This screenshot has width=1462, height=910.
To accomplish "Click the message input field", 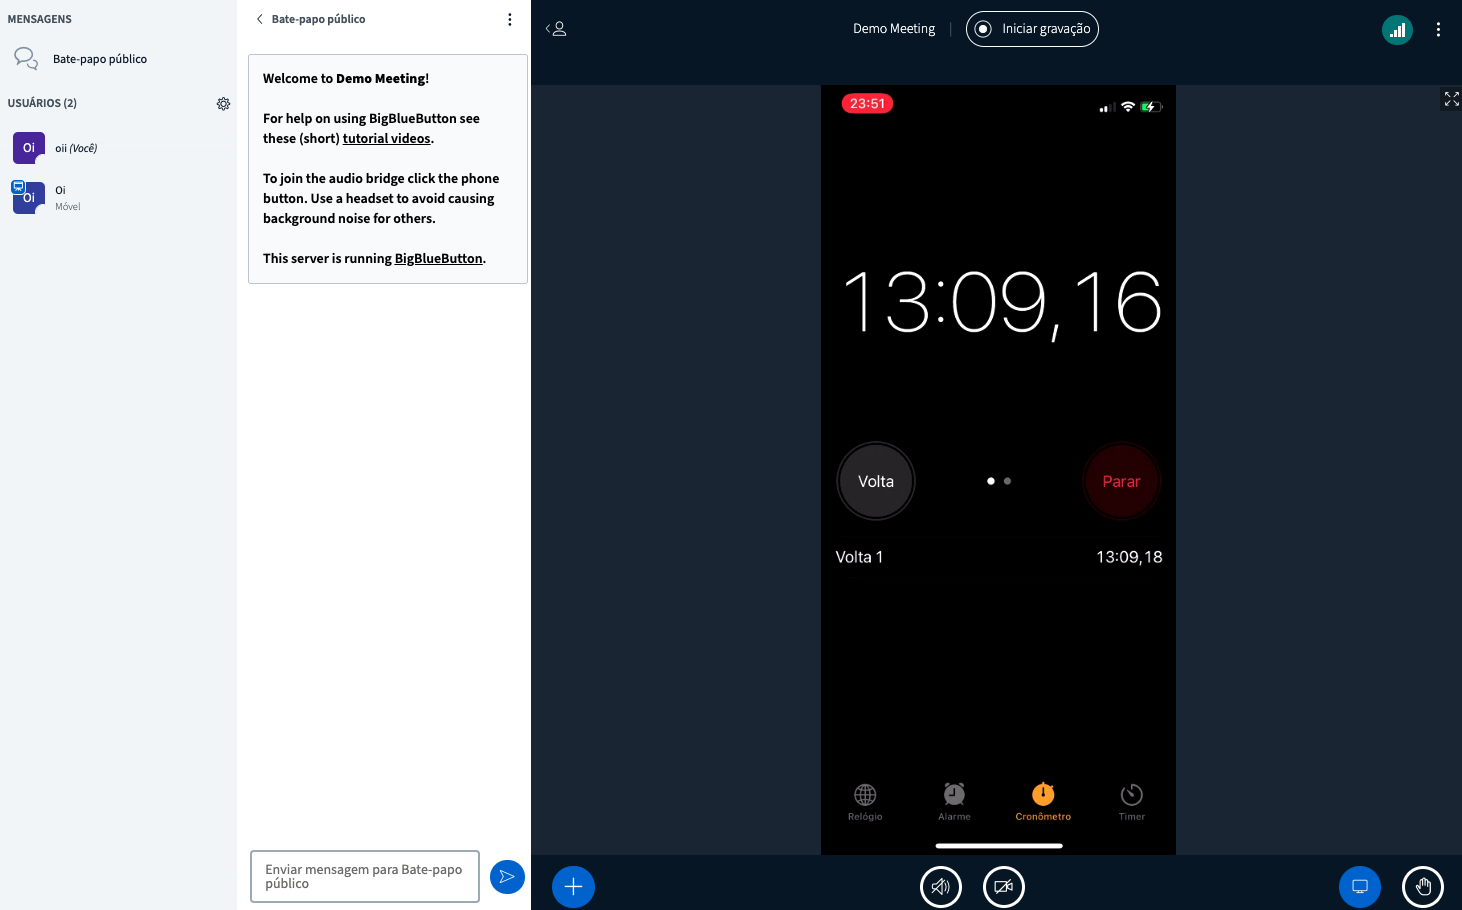I will click(364, 877).
